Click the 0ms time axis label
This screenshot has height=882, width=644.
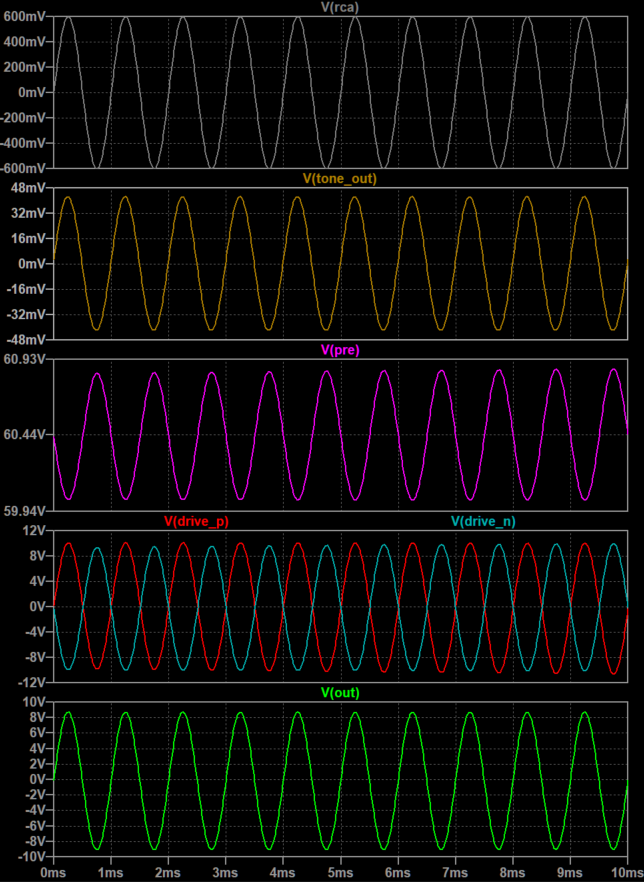[54, 872]
